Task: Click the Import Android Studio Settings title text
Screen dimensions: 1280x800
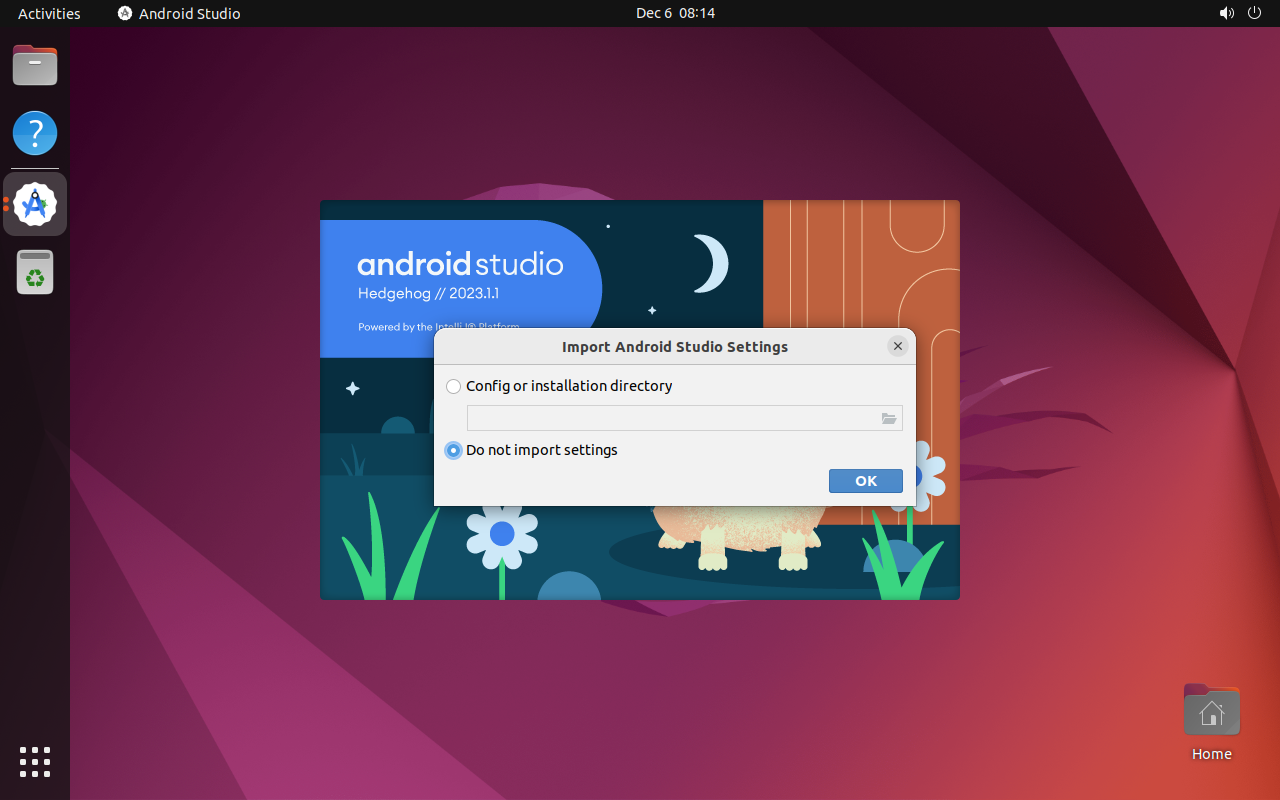Action: tap(675, 347)
